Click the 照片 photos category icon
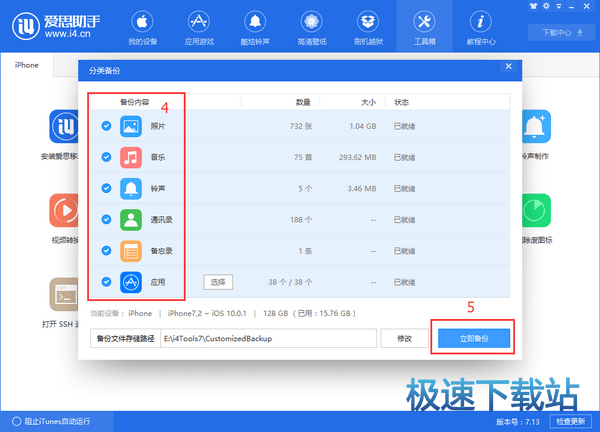The height and width of the screenshot is (432, 600). tap(131, 126)
